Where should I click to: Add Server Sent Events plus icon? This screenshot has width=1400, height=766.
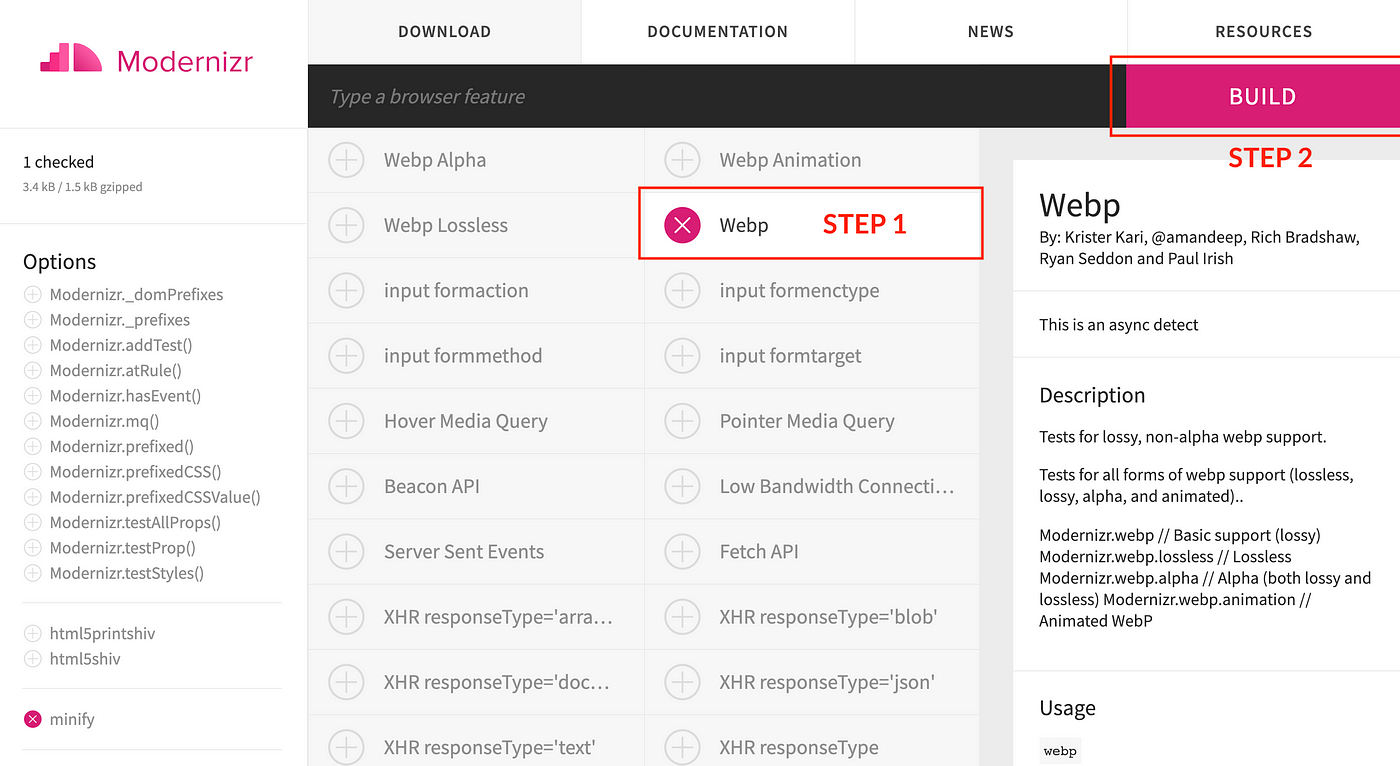[x=346, y=552]
